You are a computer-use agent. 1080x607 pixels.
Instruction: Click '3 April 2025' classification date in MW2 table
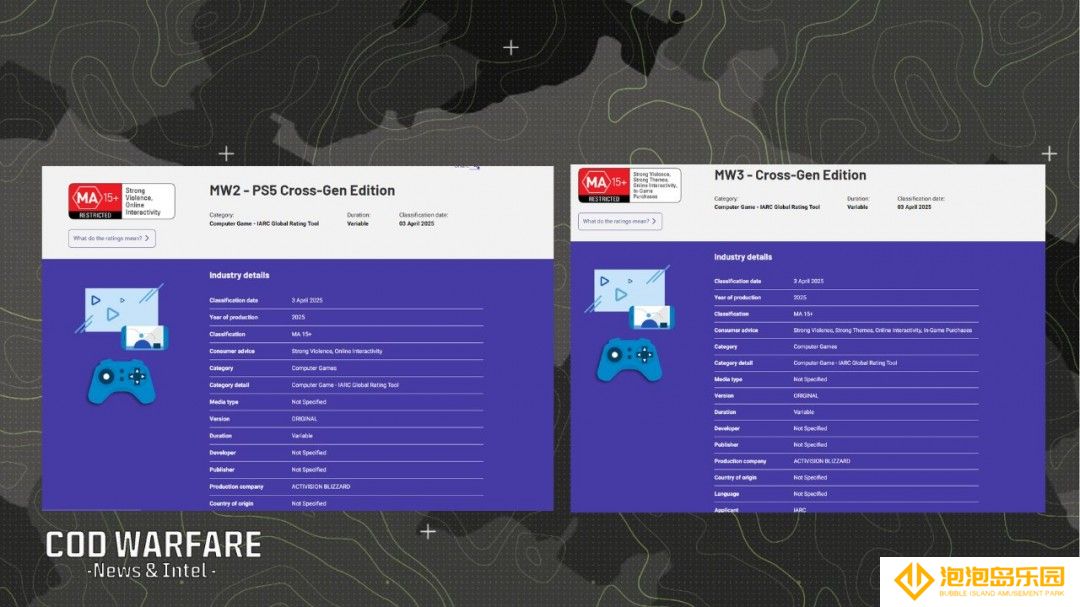[307, 300]
